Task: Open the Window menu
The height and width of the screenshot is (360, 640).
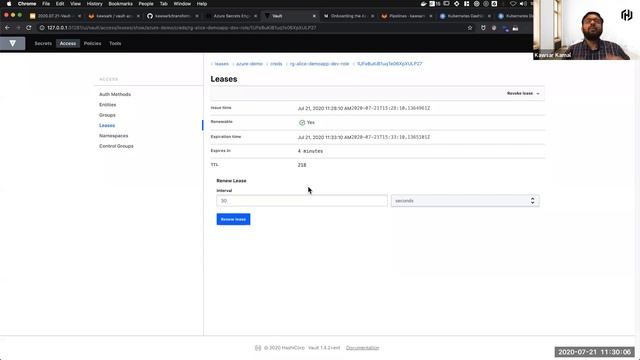Action: (x=182, y=4)
